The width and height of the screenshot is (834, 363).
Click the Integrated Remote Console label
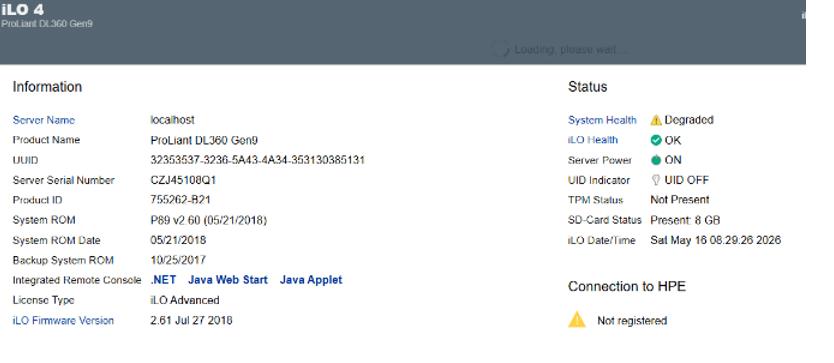coord(77,280)
